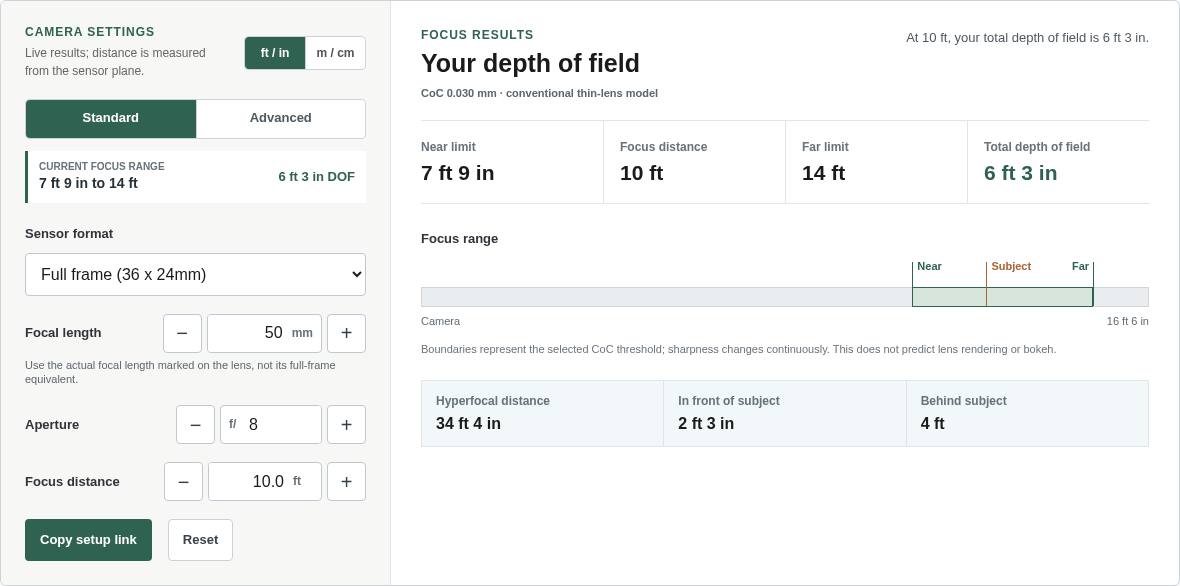
Task: Click Copy setup link button
Action: pyautogui.click(x=89, y=540)
